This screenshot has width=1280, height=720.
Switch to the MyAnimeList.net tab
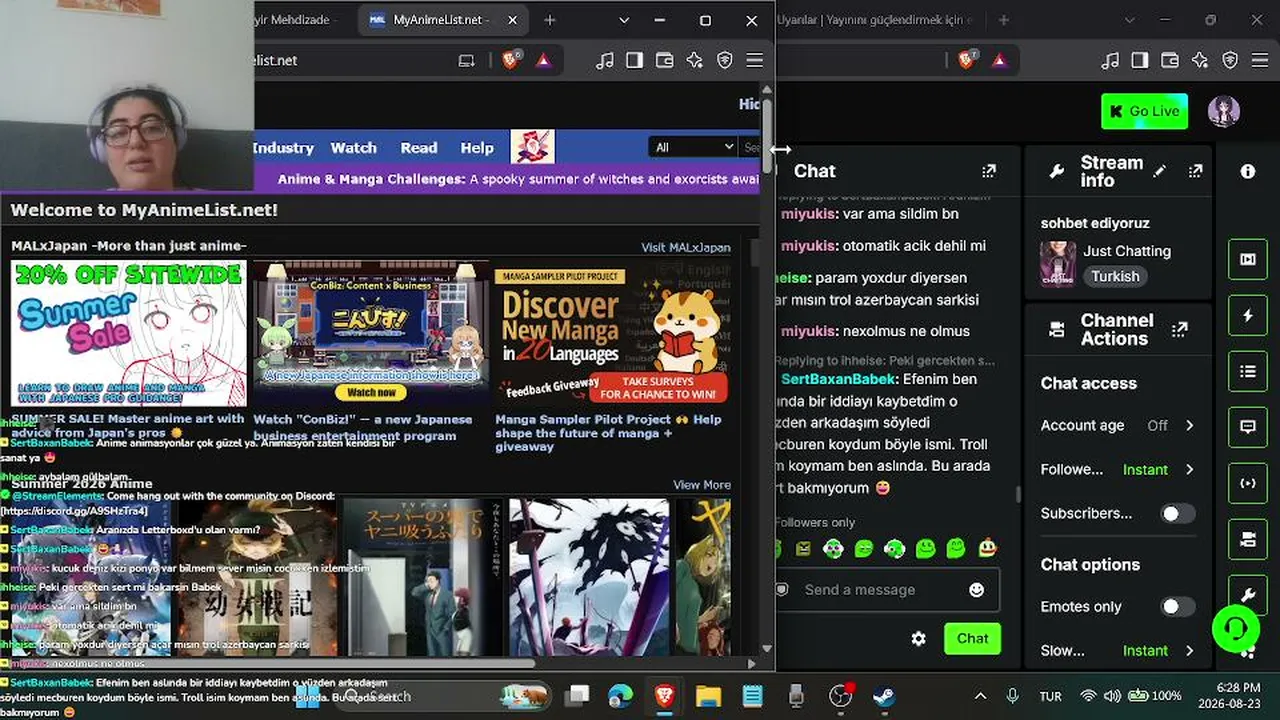point(443,20)
